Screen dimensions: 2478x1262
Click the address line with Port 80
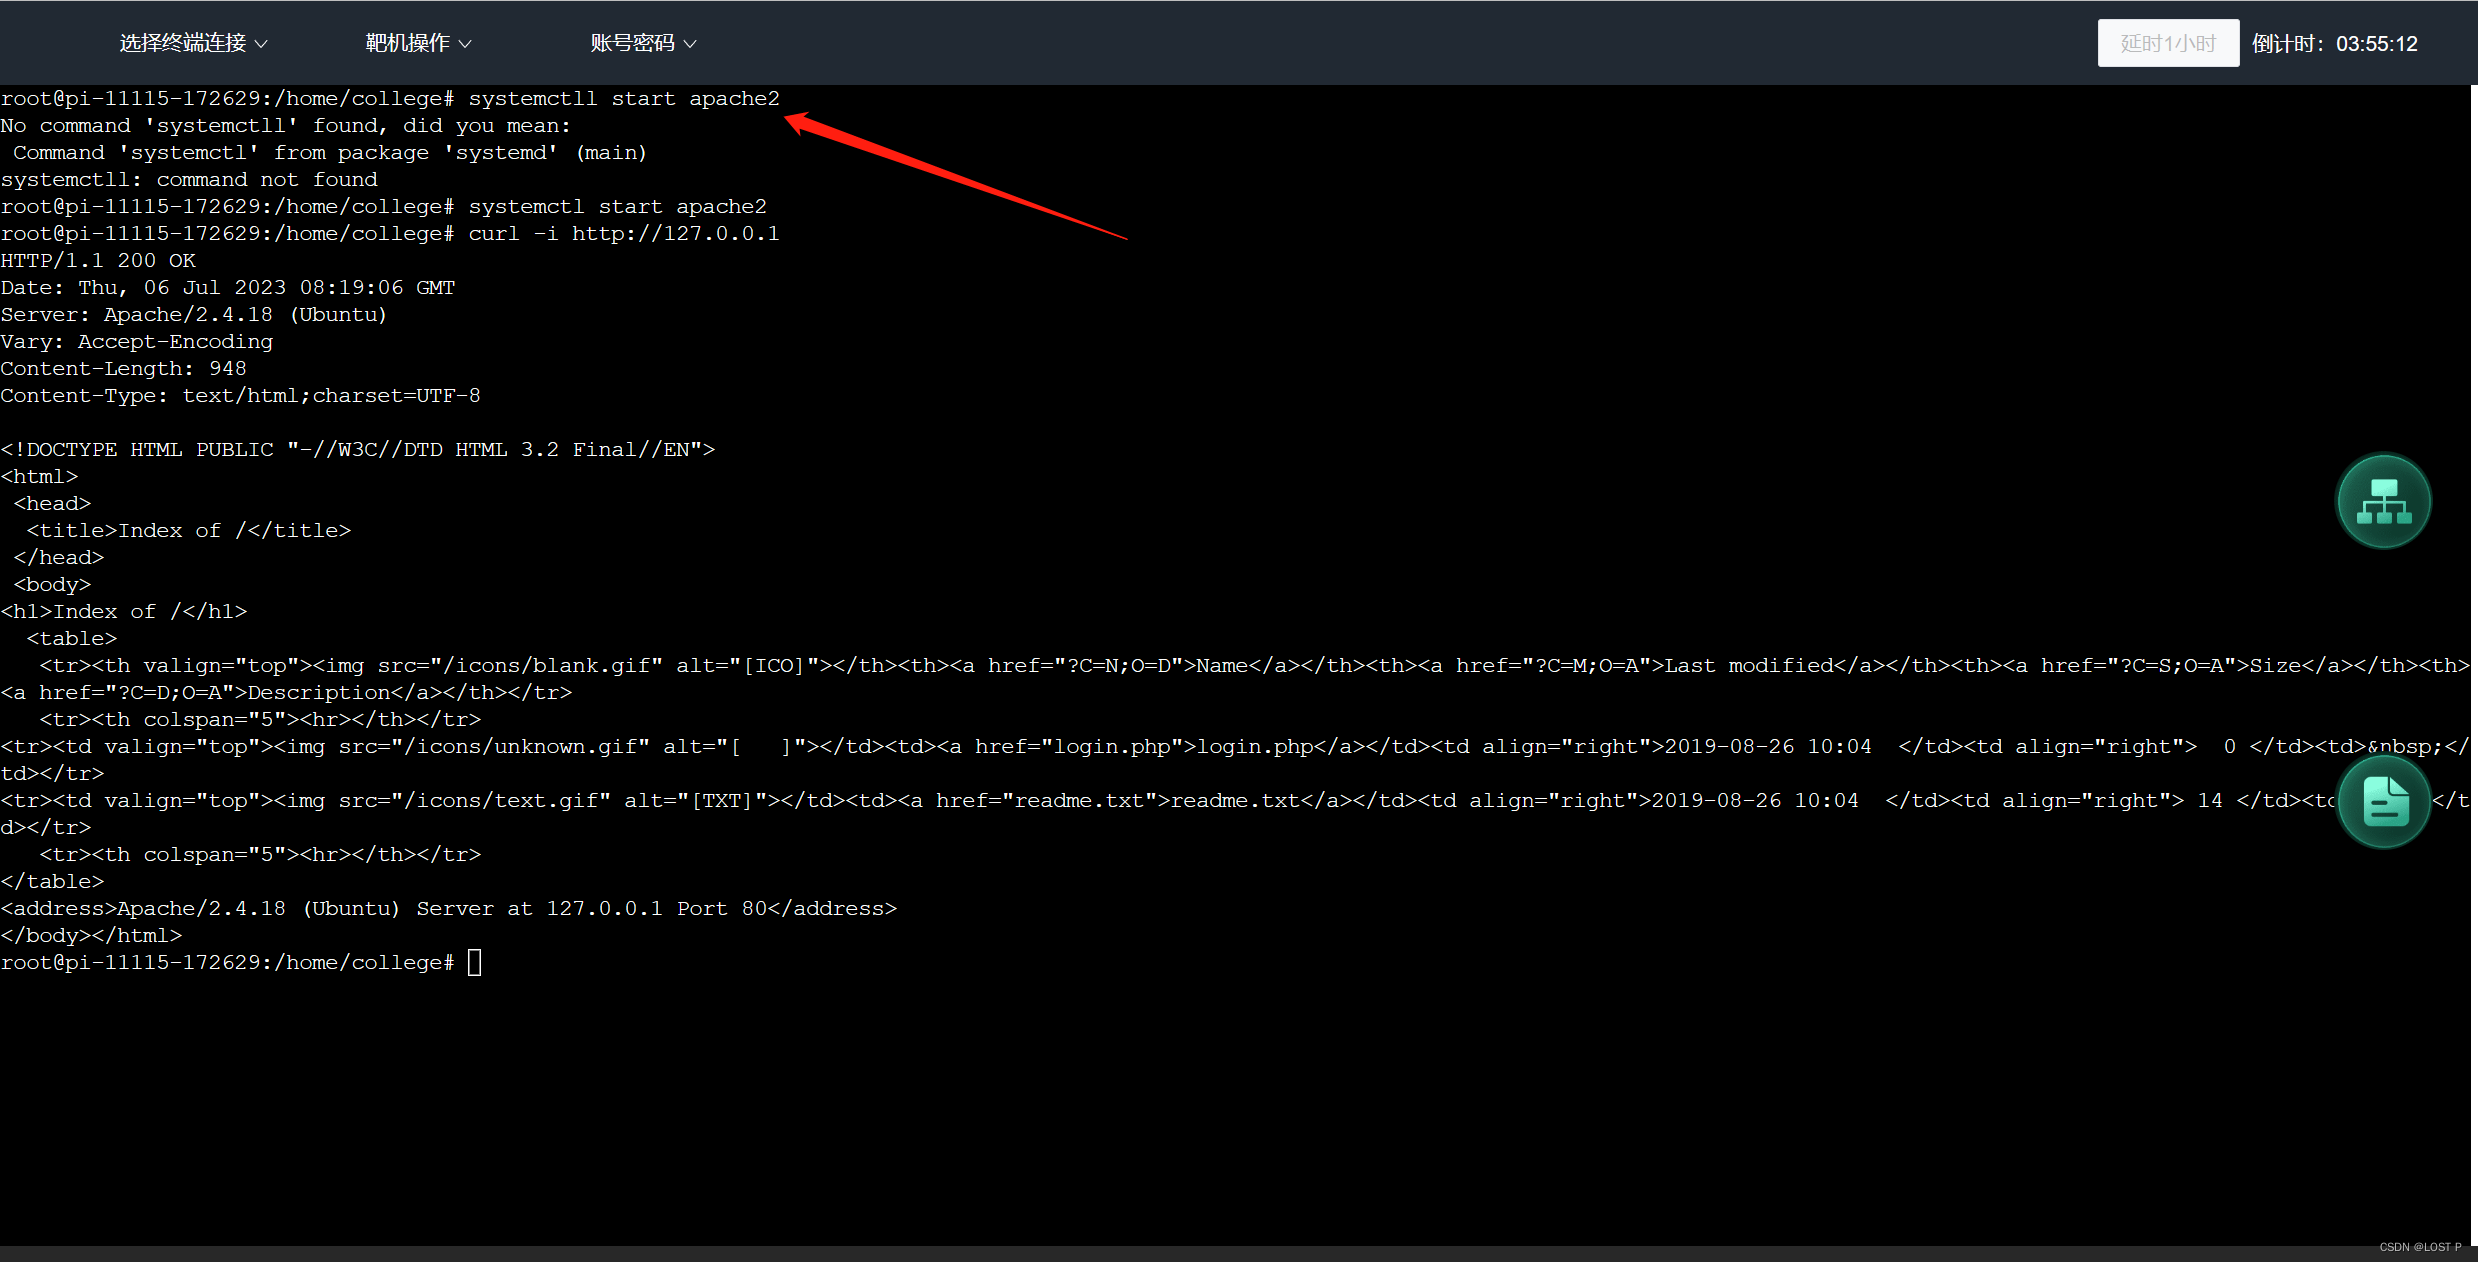[448, 908]
